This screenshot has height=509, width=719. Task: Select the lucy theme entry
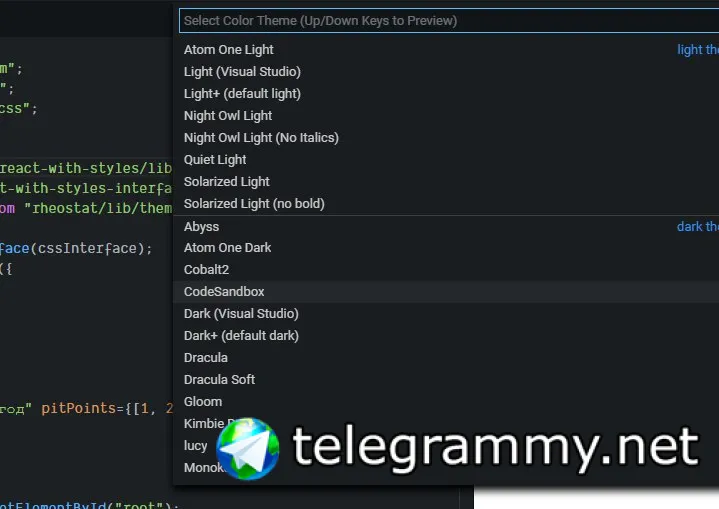pyautogui.click(x=446, y=446)
